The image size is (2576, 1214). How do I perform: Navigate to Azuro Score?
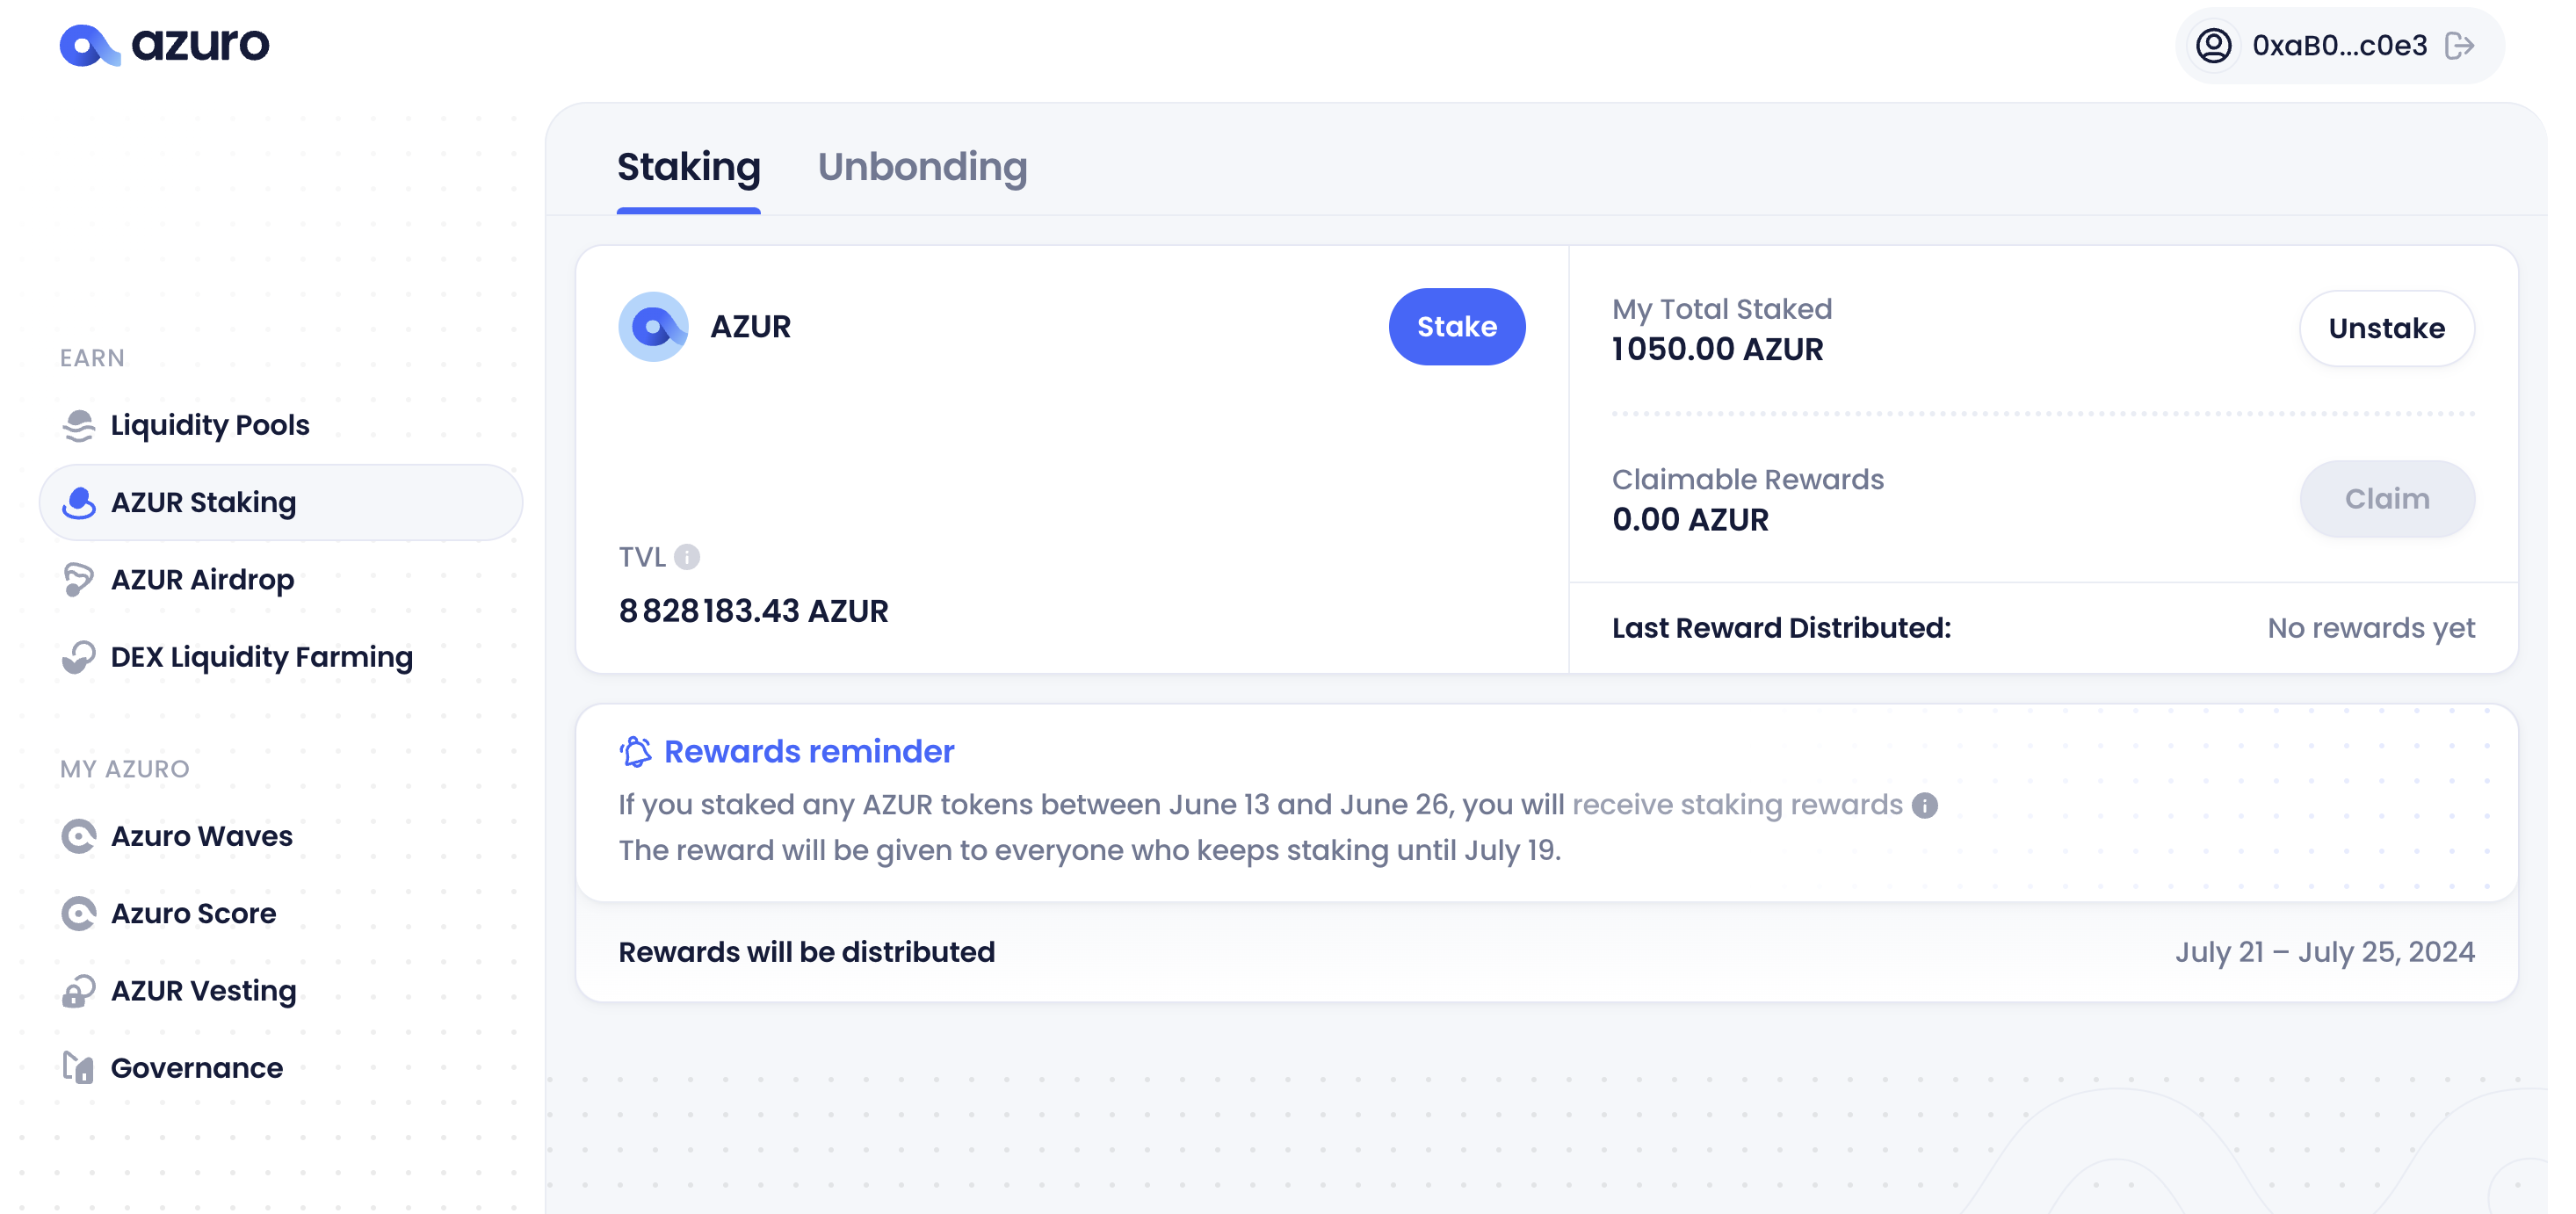coord(193,913)
